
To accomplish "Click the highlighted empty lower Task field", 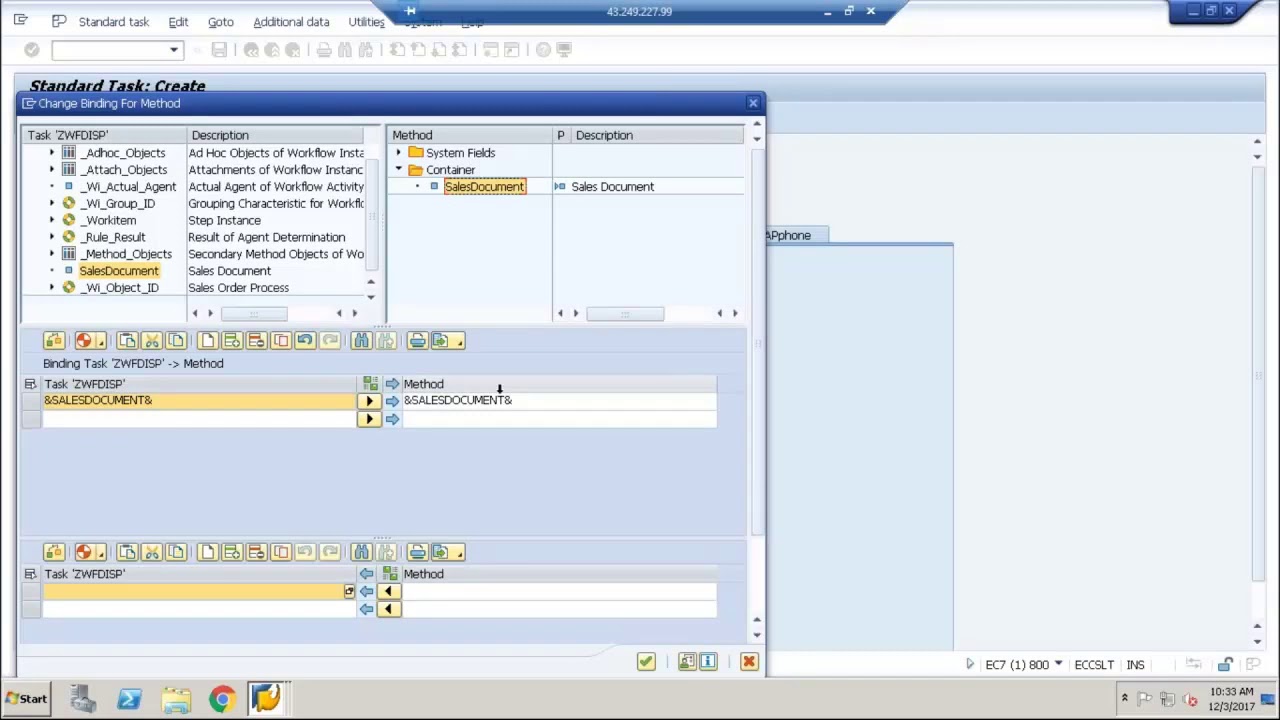I will 198,591.
